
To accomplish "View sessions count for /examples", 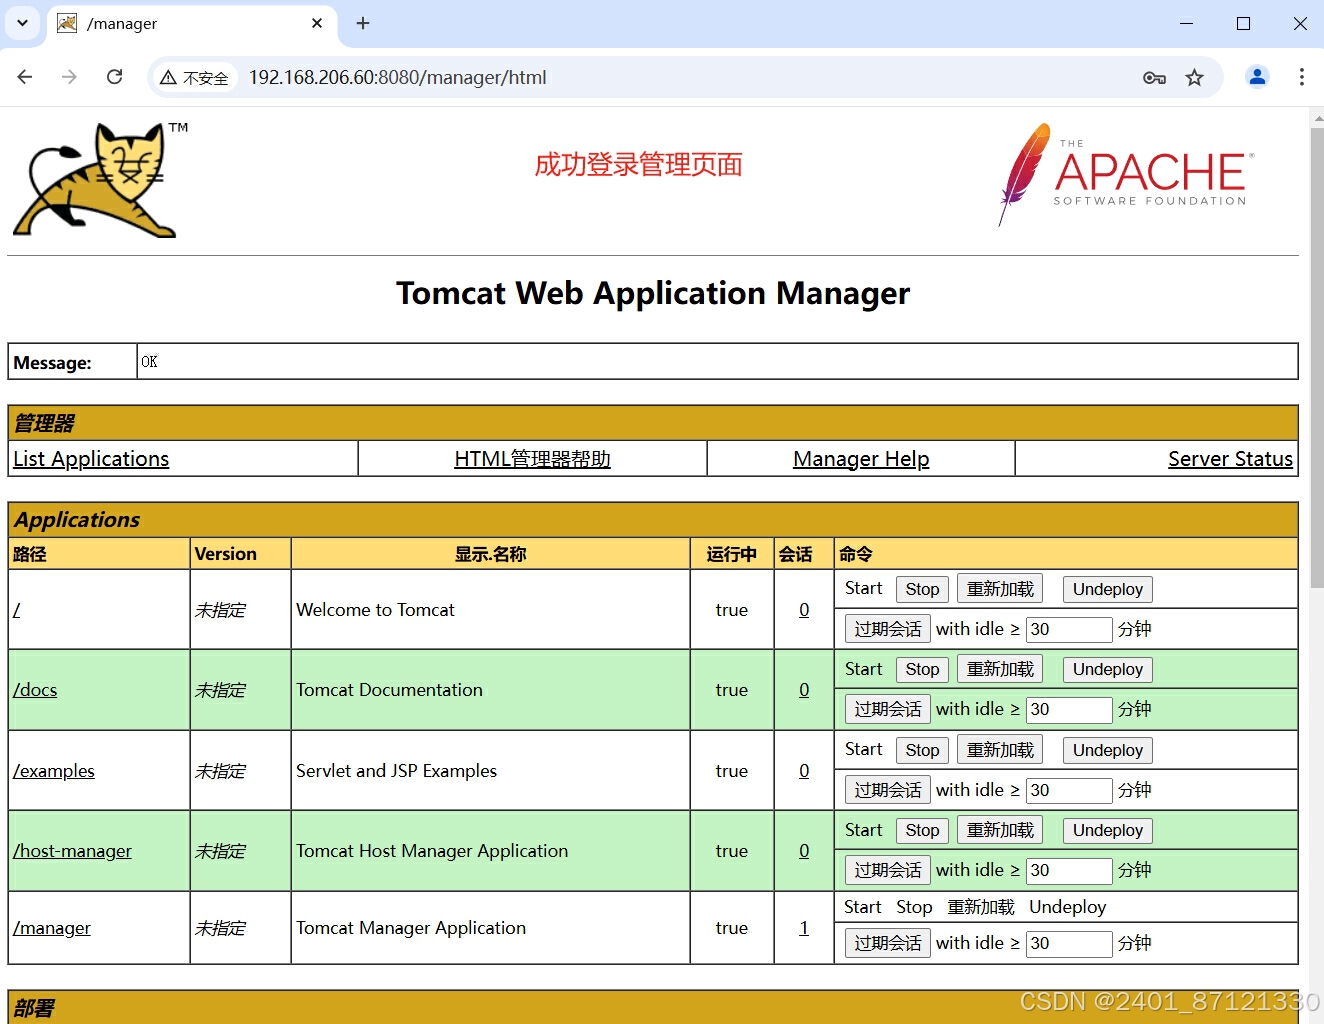I will [804, 771].
